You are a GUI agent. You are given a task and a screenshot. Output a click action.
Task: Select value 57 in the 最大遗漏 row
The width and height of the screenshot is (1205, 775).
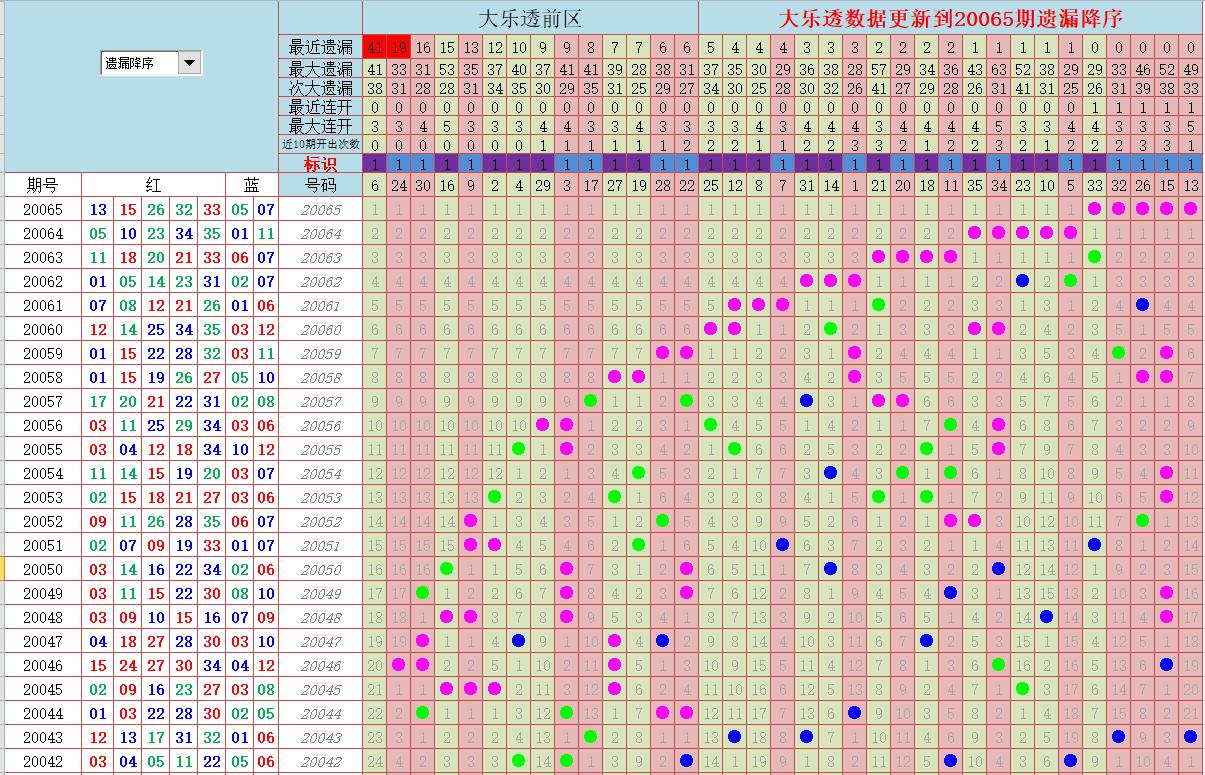(x=878, y=69)
